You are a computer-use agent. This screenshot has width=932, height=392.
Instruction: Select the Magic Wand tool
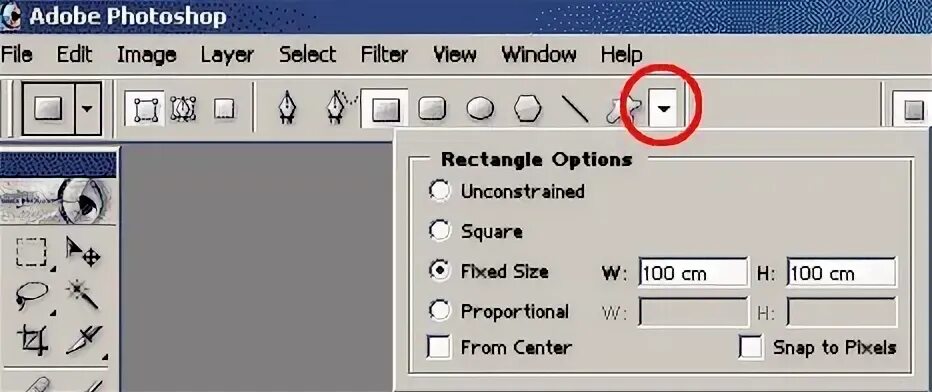[82, 293]
